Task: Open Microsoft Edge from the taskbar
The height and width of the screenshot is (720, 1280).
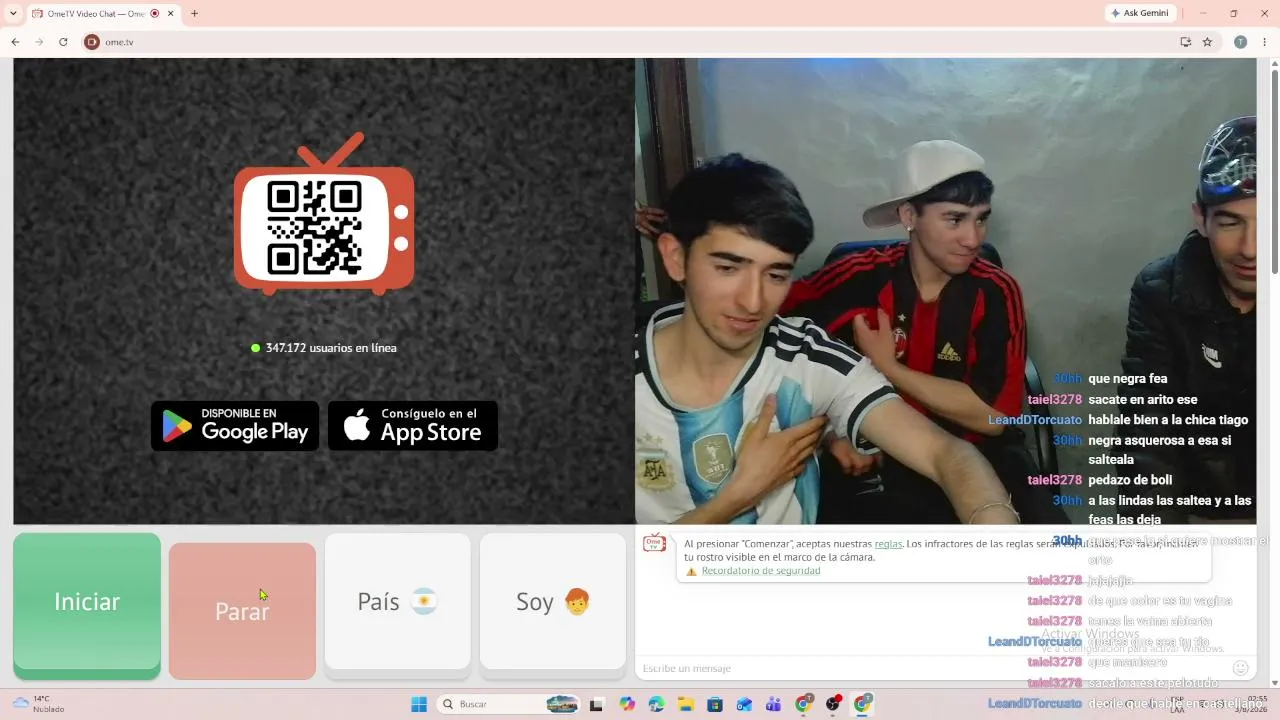Action: (656, 704)
